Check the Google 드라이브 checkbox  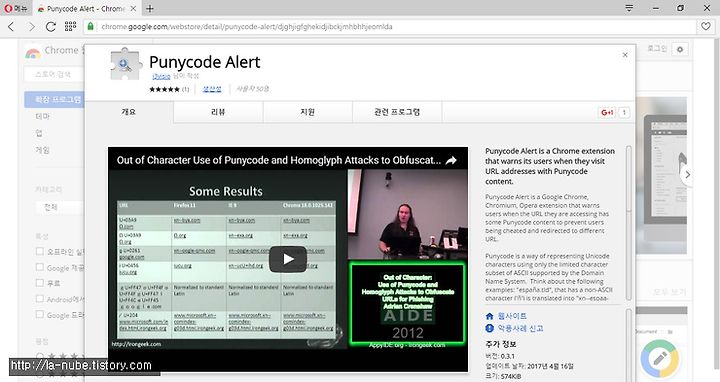[39, 315]
